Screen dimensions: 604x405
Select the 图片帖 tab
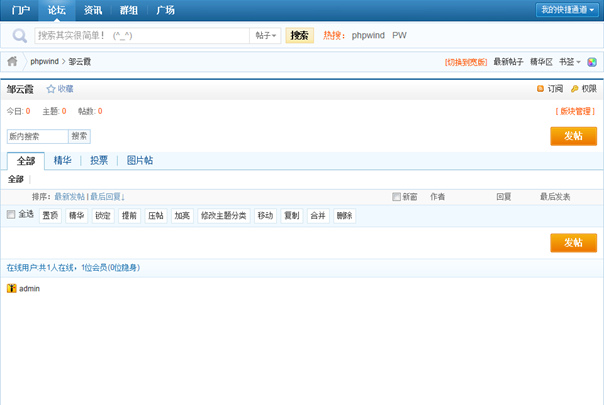pos(140,160)
